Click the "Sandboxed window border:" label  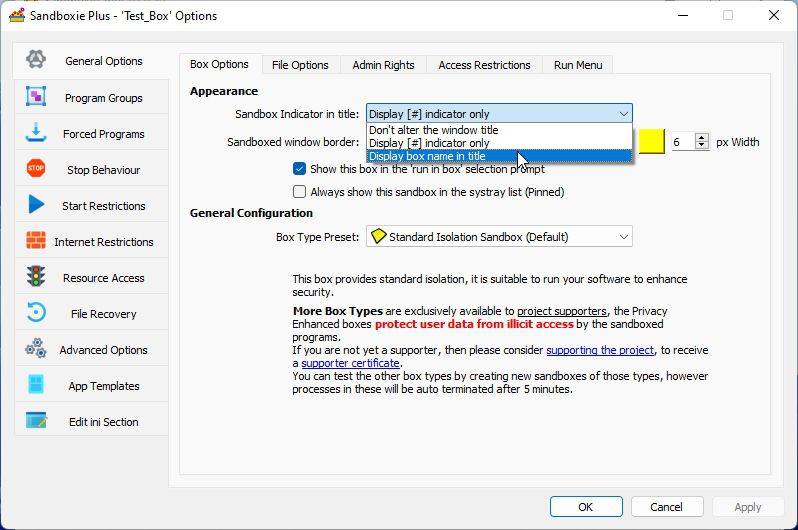point(293,142)
